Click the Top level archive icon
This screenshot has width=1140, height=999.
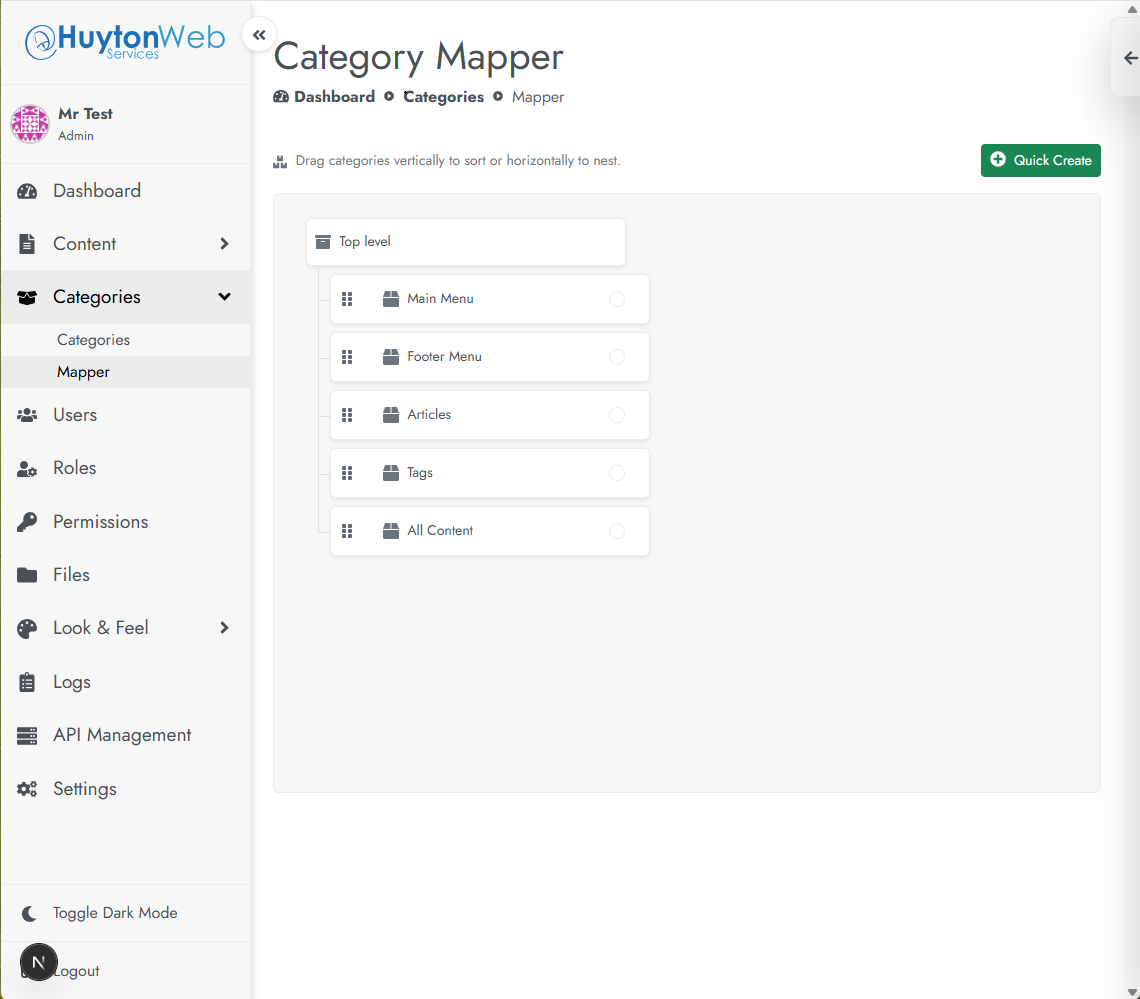click(x=323, y=242)
